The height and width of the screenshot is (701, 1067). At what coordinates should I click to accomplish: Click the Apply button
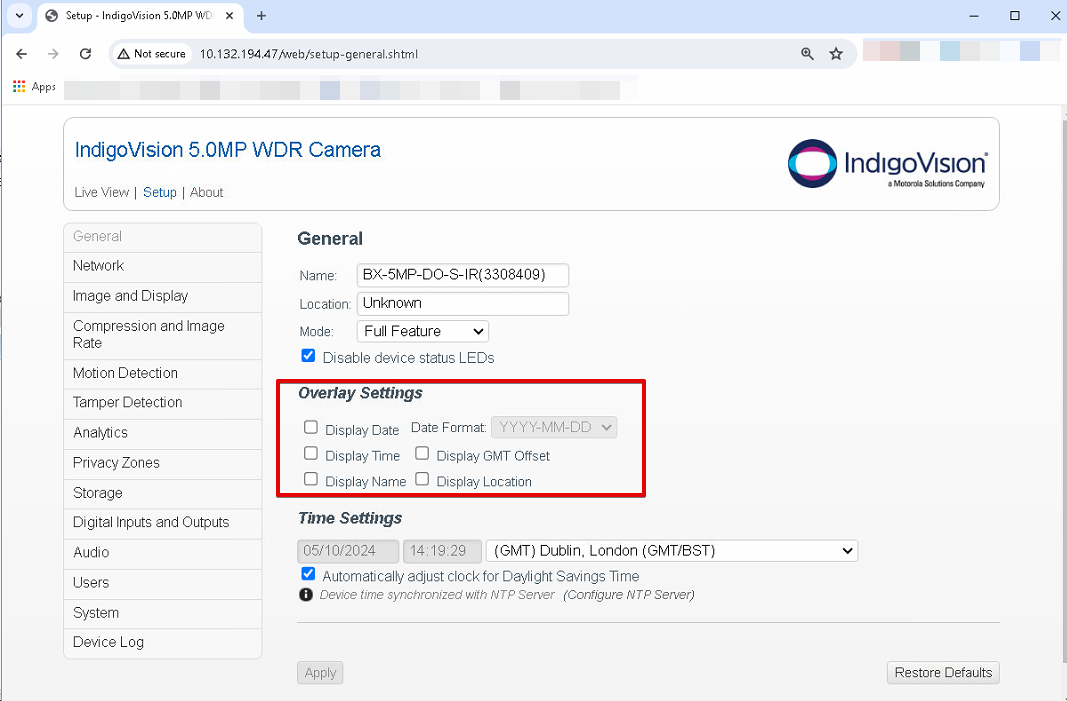coord(320,672)
